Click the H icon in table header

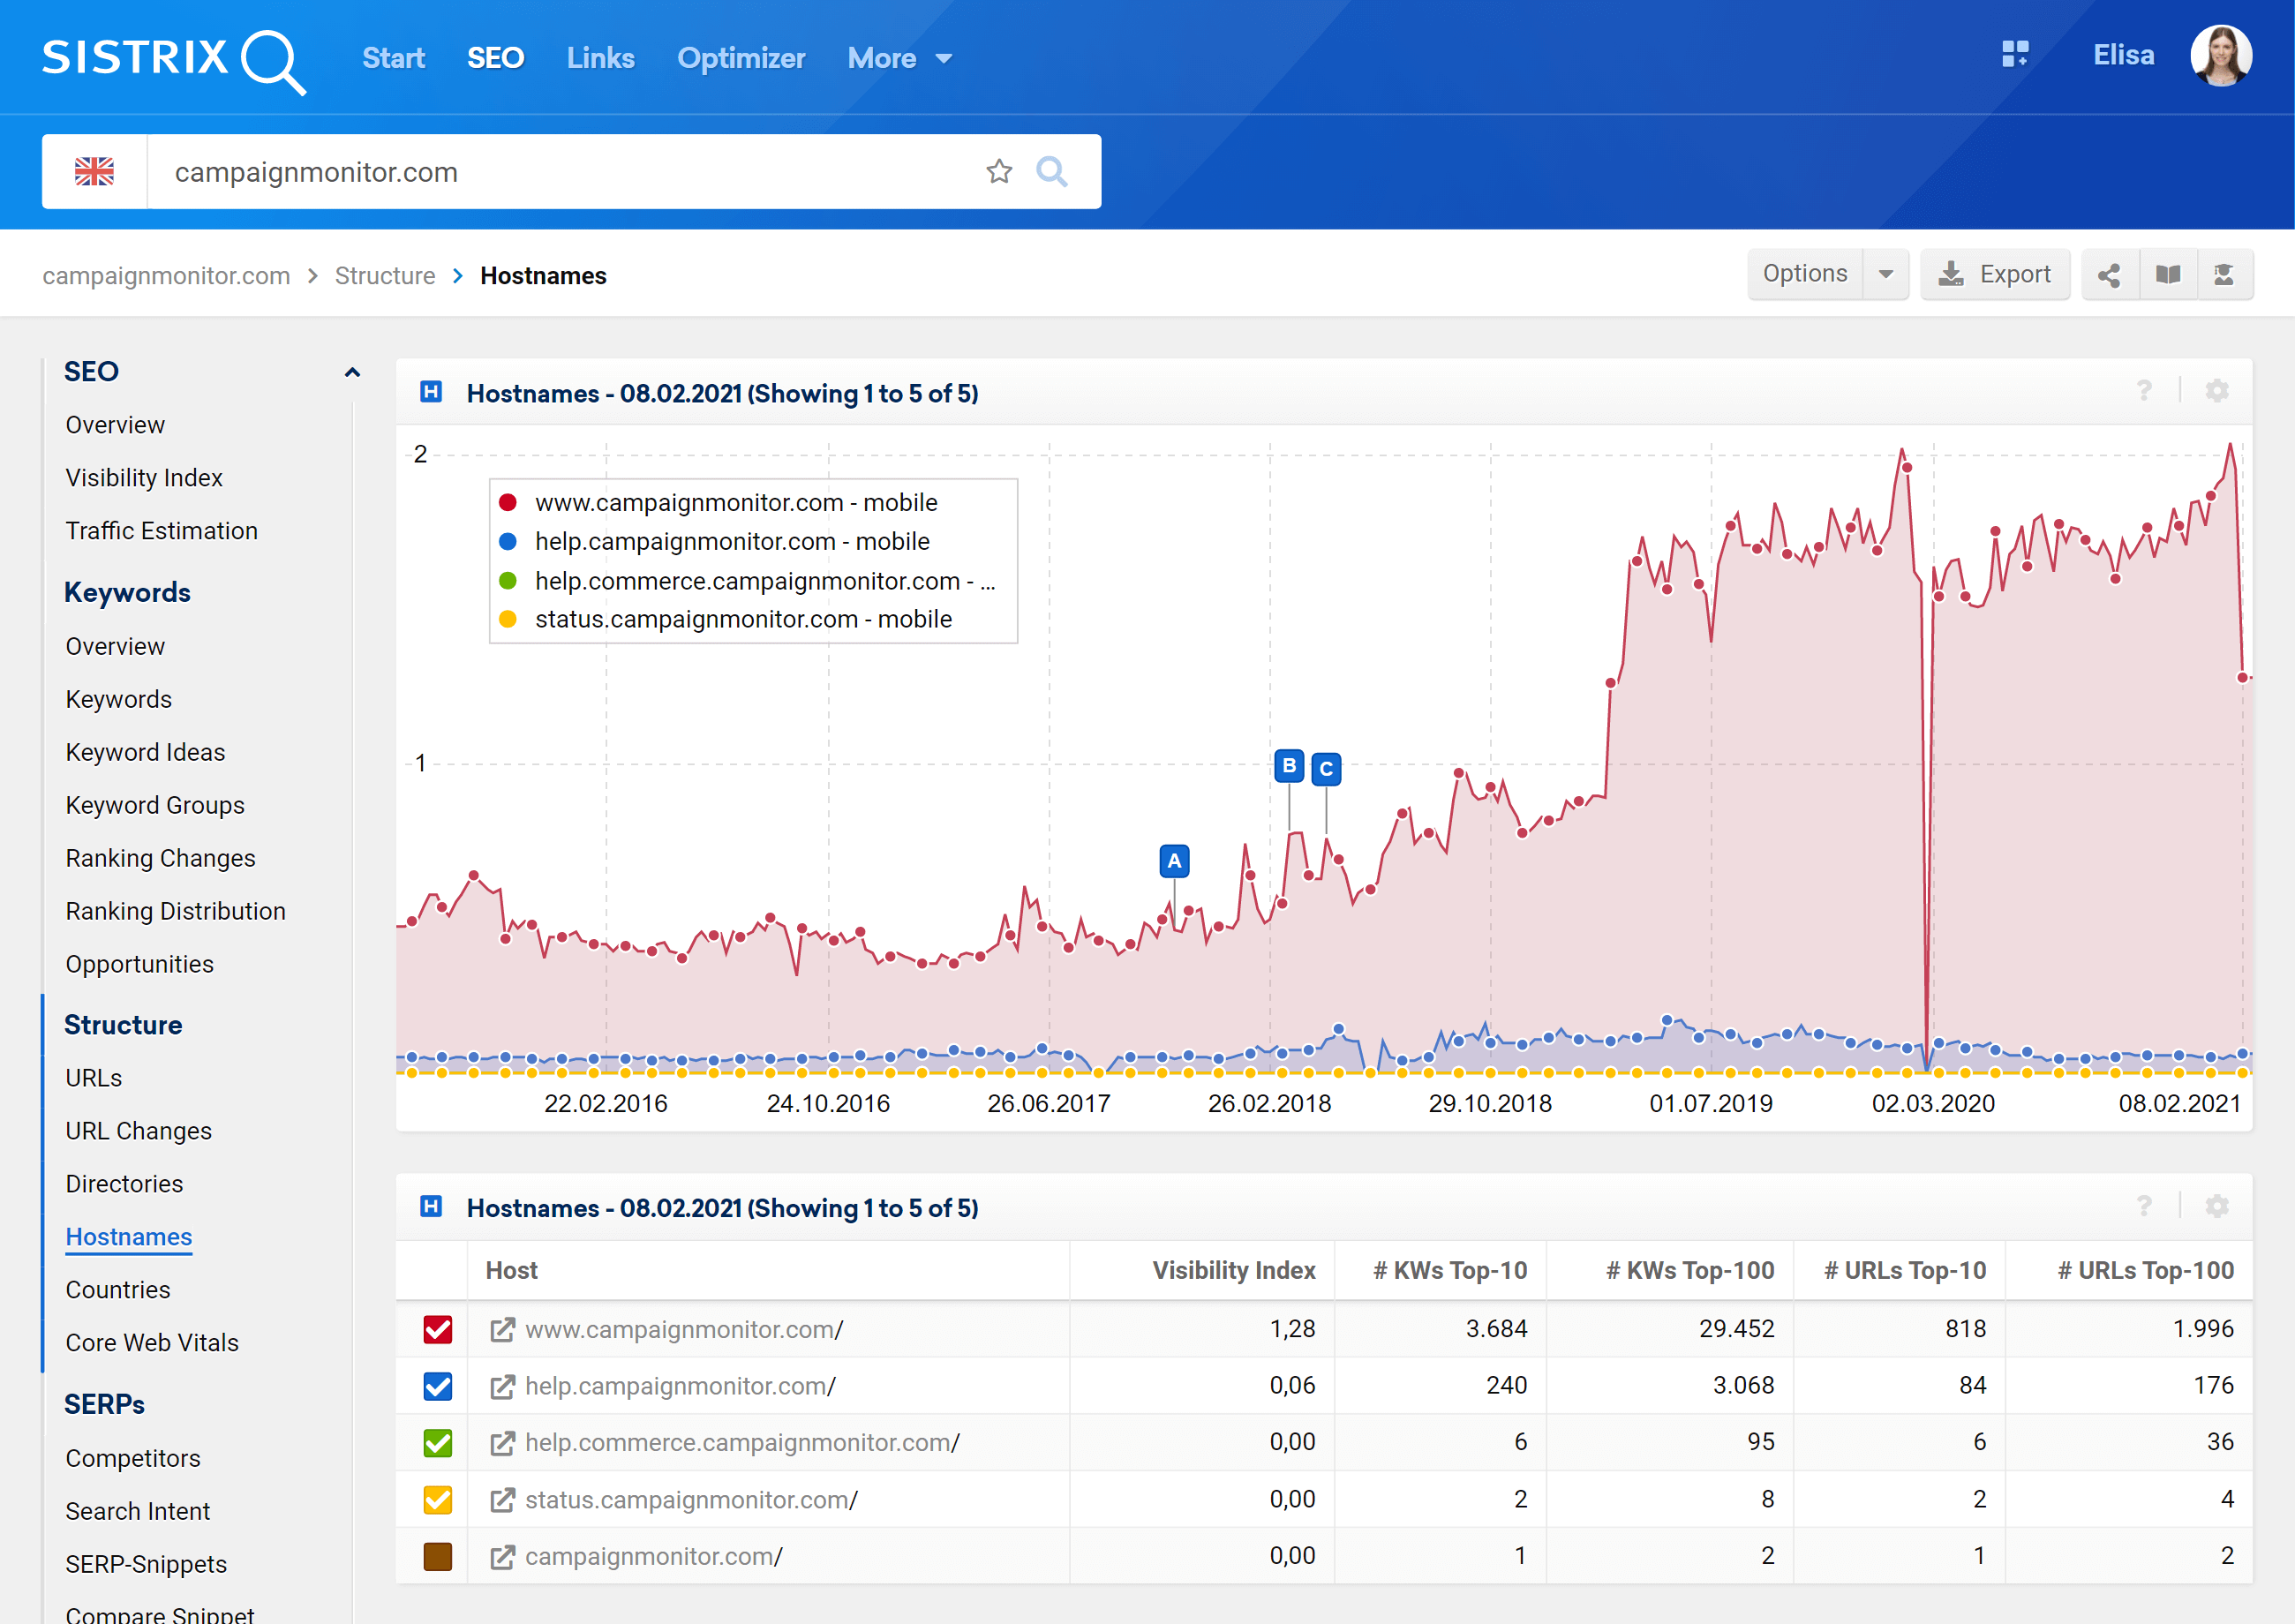(x=431, y=1207)
